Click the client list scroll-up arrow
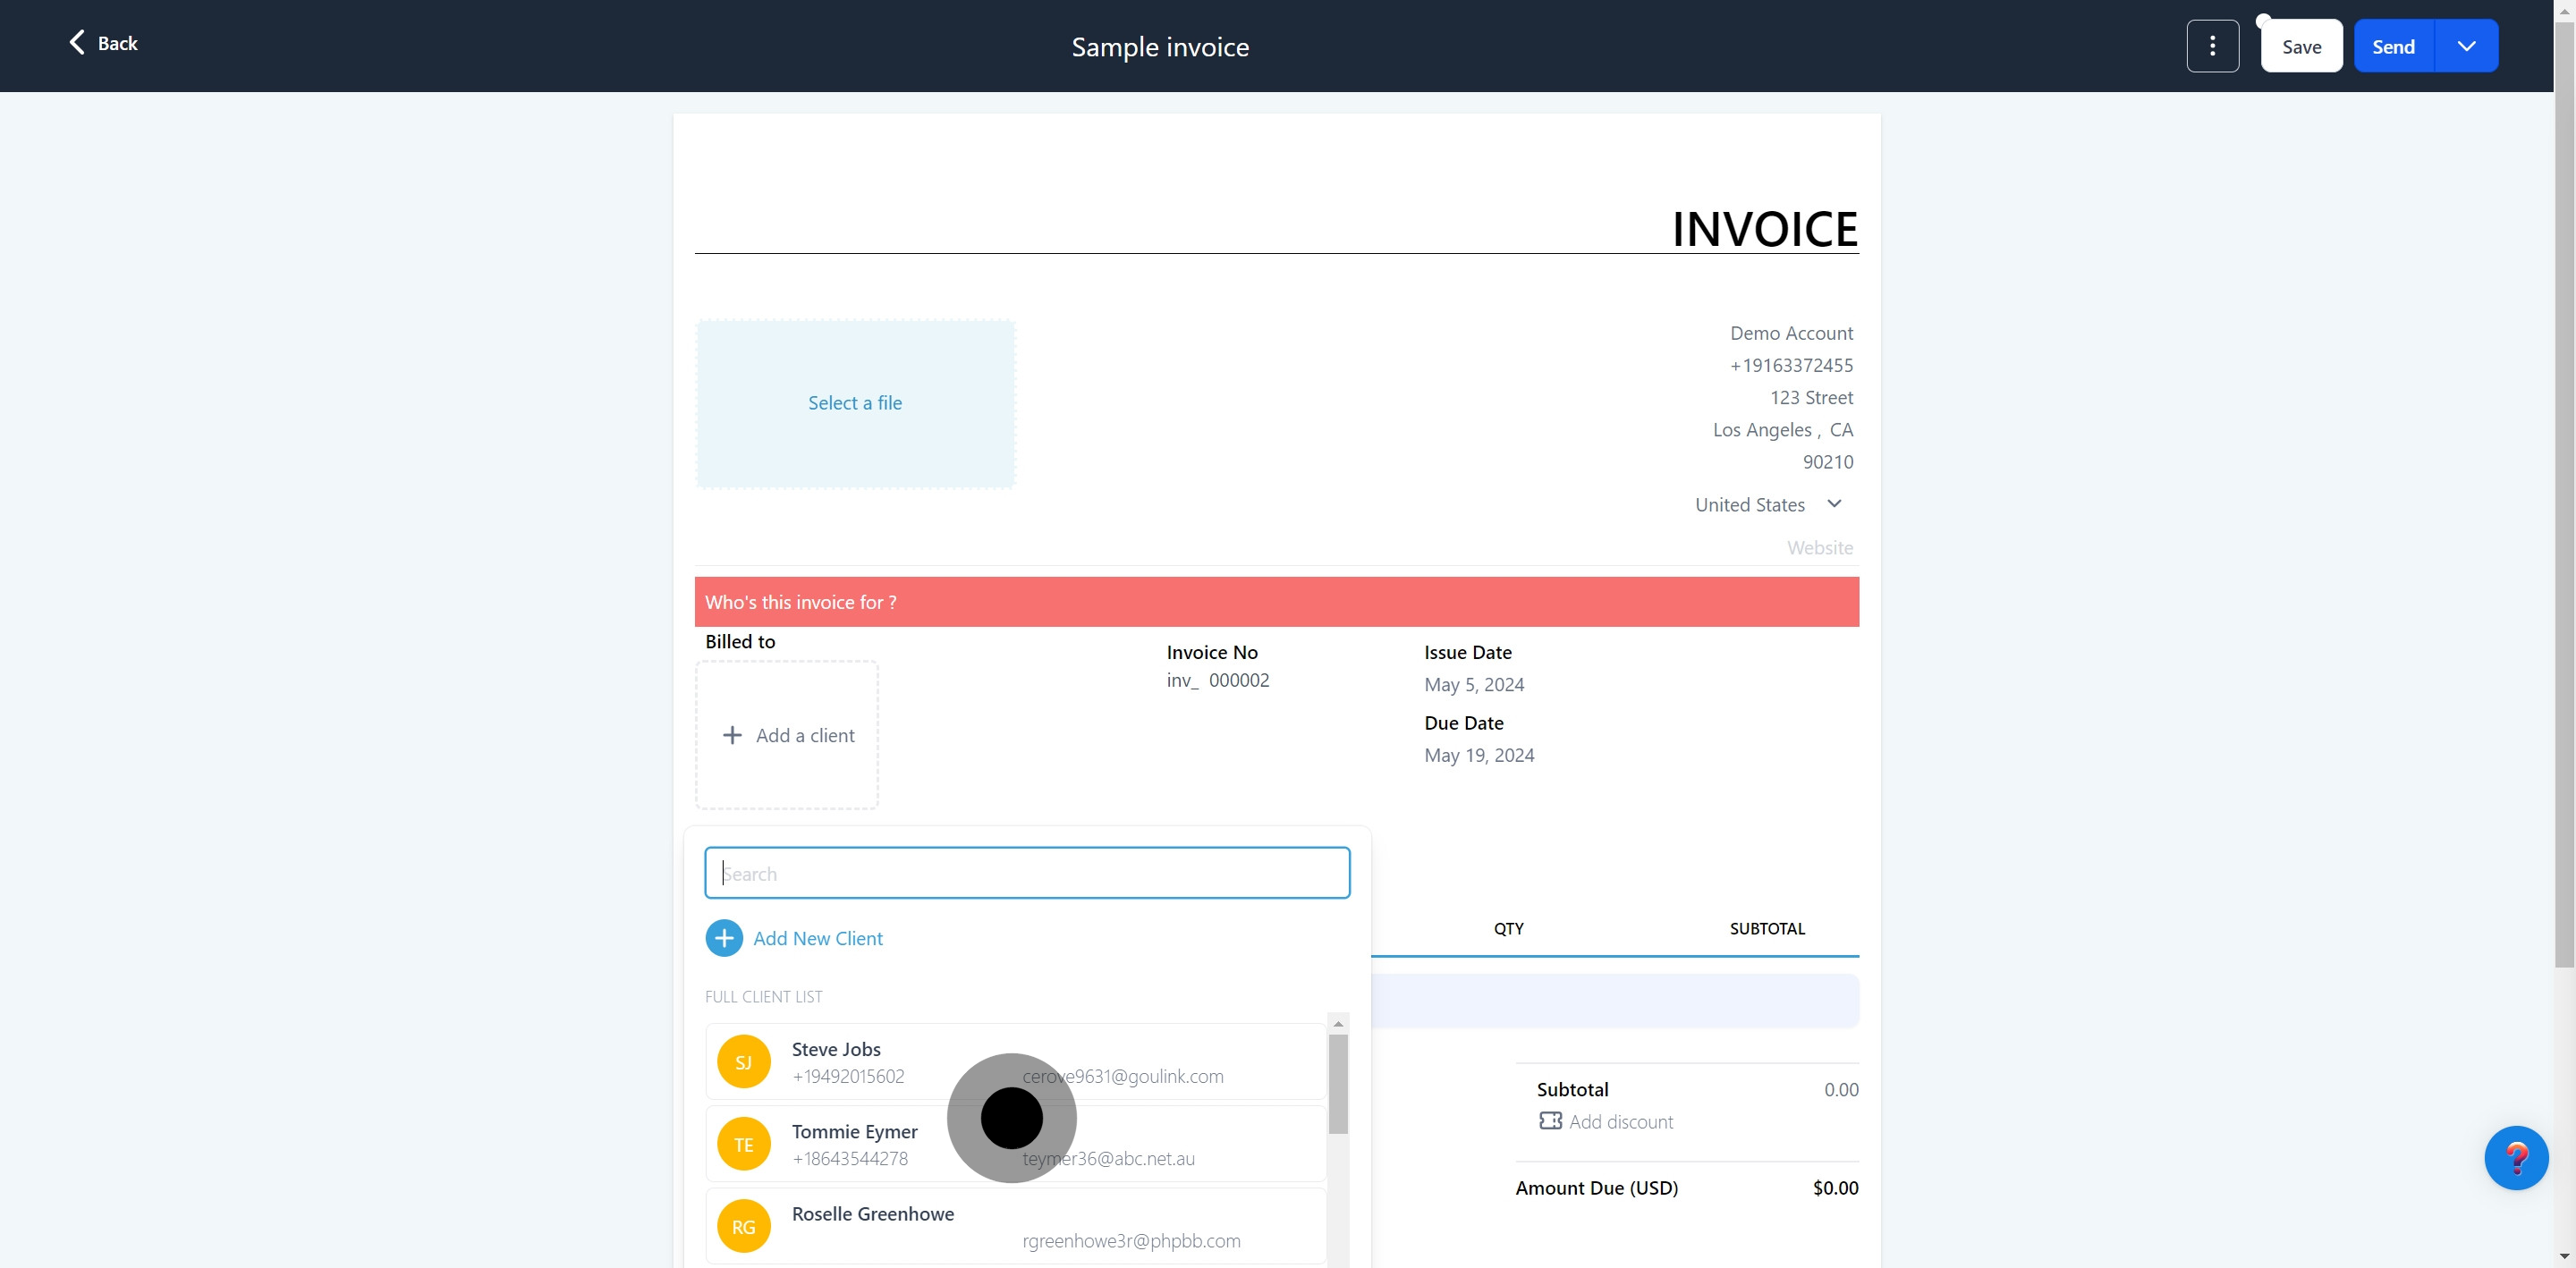The image size is (2576, 1268). (x=1338, y=1024)
